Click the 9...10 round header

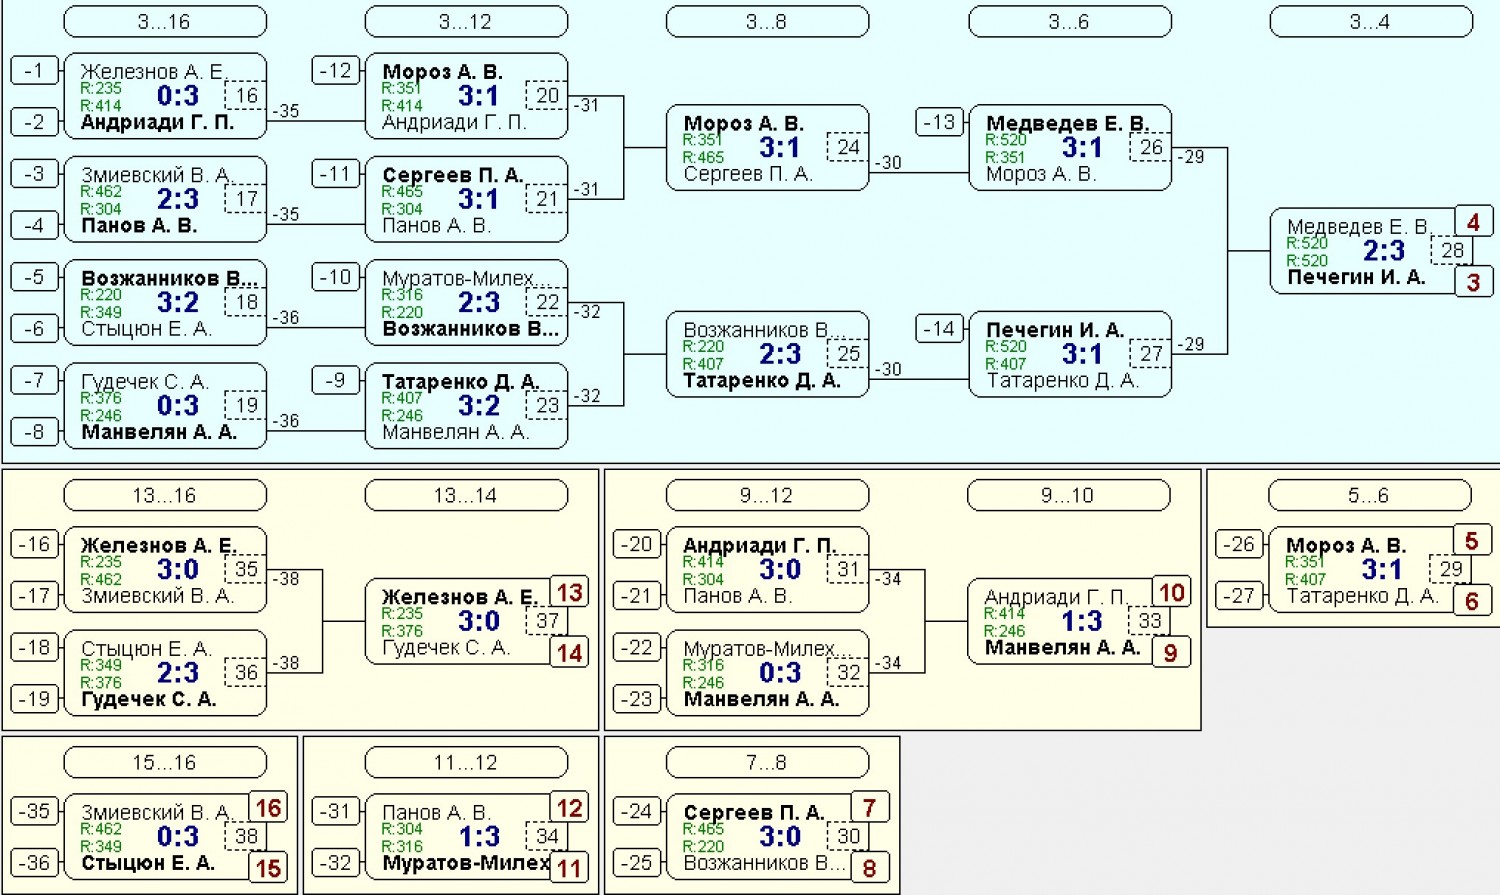click(1069, 495)
